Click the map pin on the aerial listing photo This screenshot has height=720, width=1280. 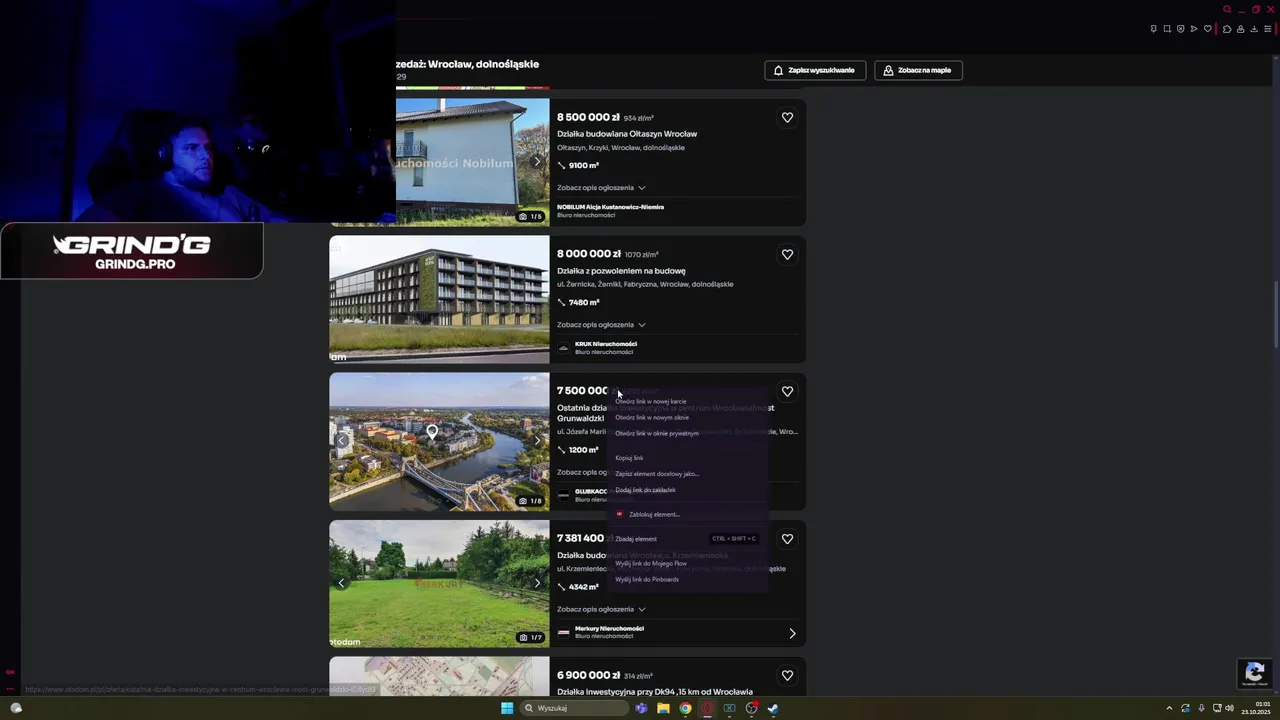pyautogui.click(x=432, y=432)
